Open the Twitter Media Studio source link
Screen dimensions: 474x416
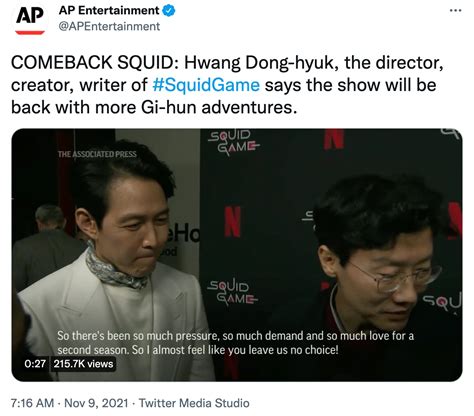(x=194, y=403)
